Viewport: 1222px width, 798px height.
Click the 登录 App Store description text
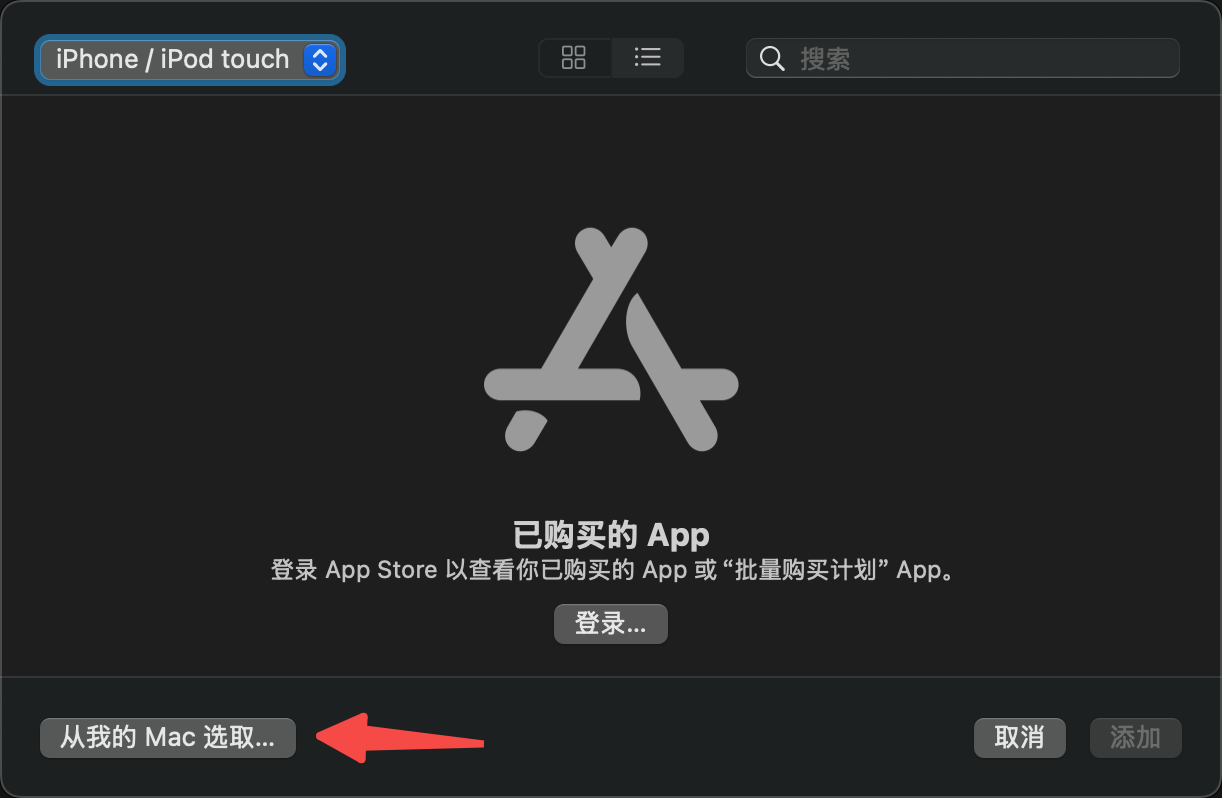tap(613, 570)
